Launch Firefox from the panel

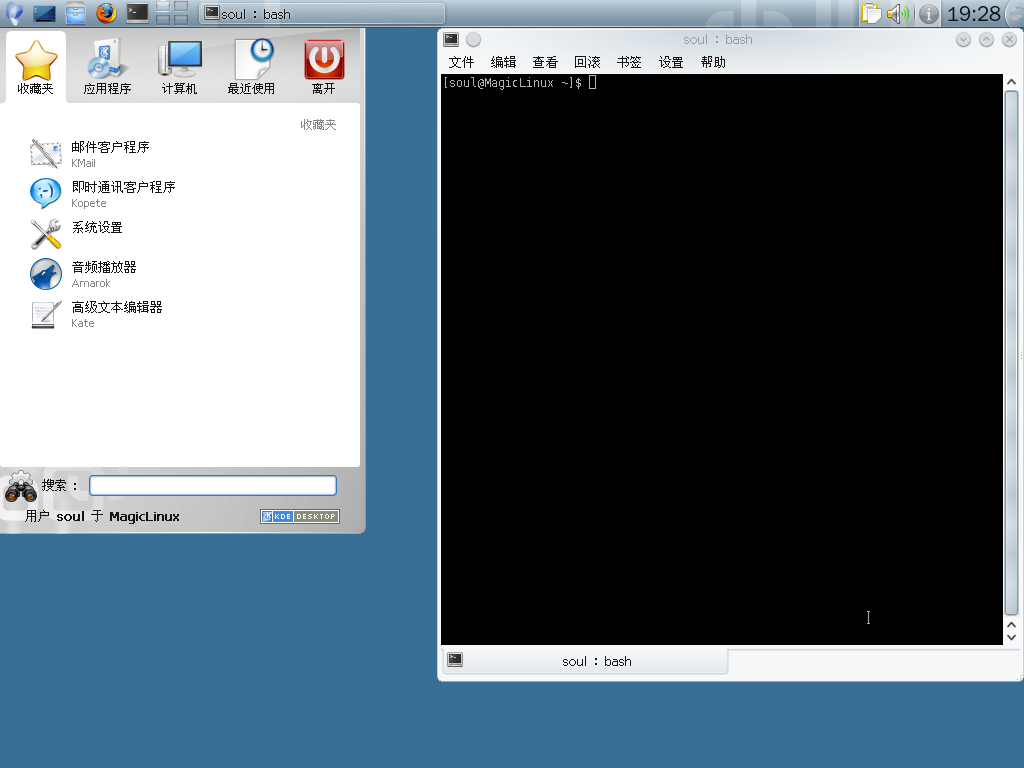[x=106, y=12]
